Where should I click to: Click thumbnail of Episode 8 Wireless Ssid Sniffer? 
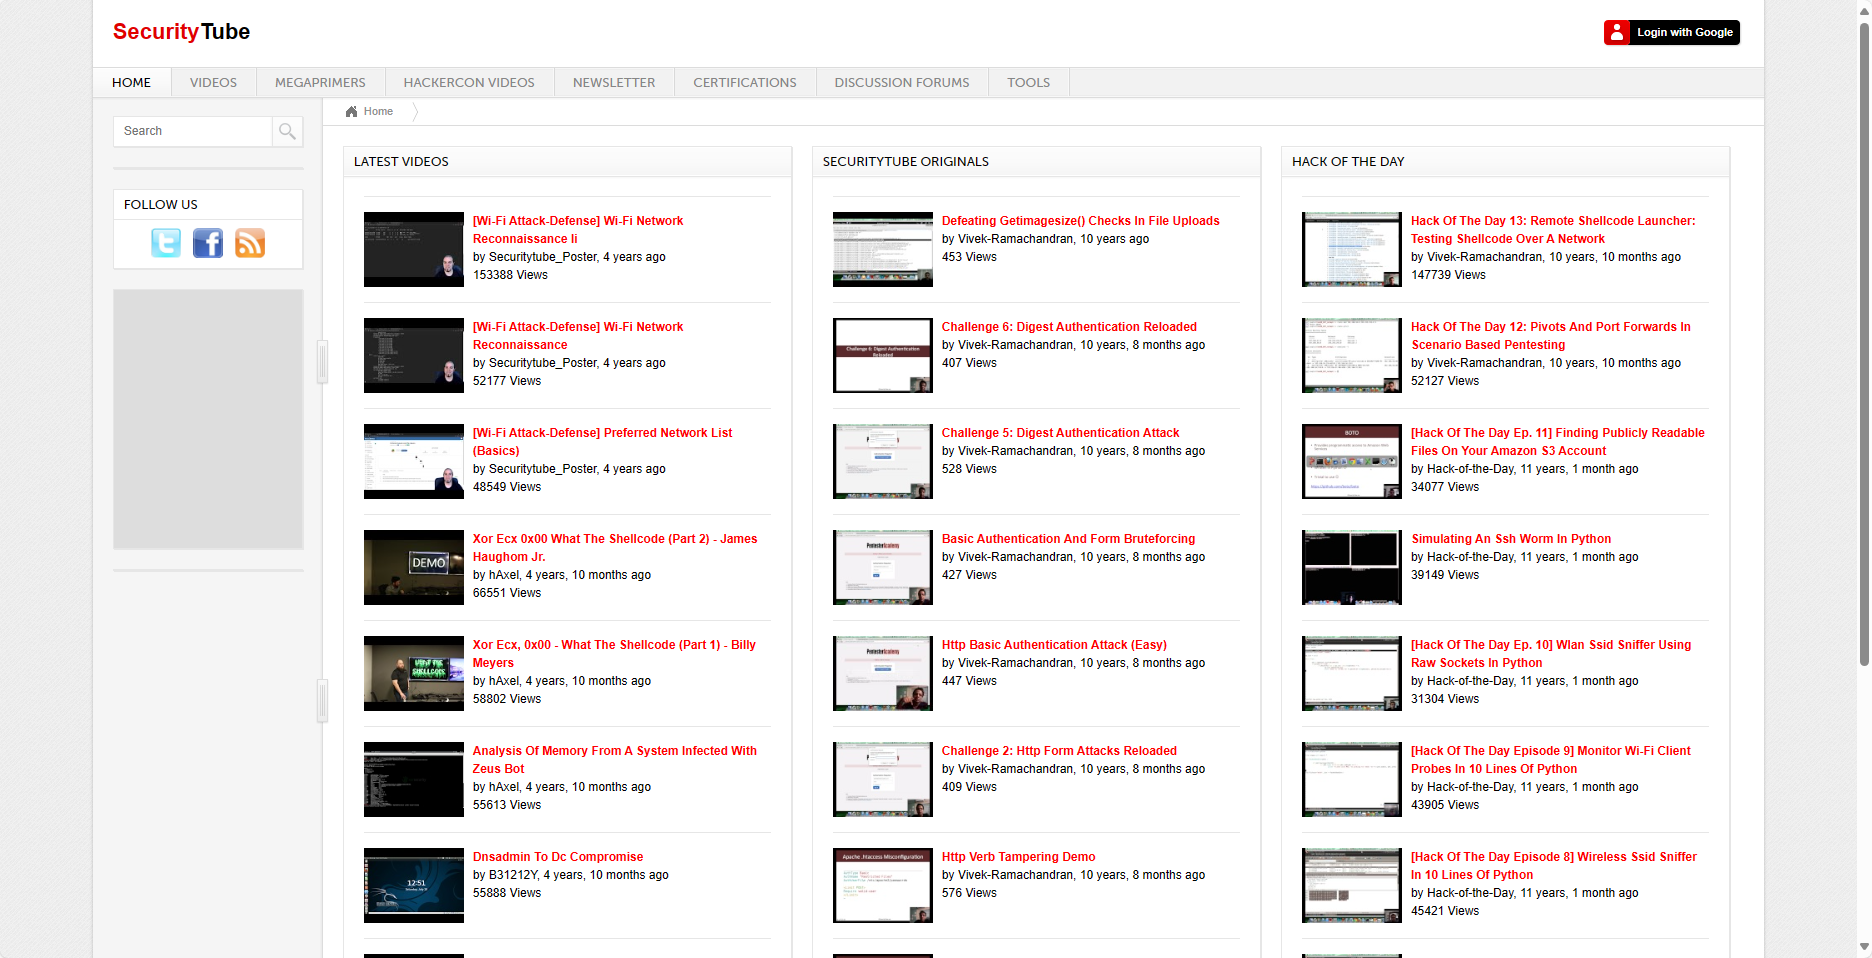coord(1352,886)
